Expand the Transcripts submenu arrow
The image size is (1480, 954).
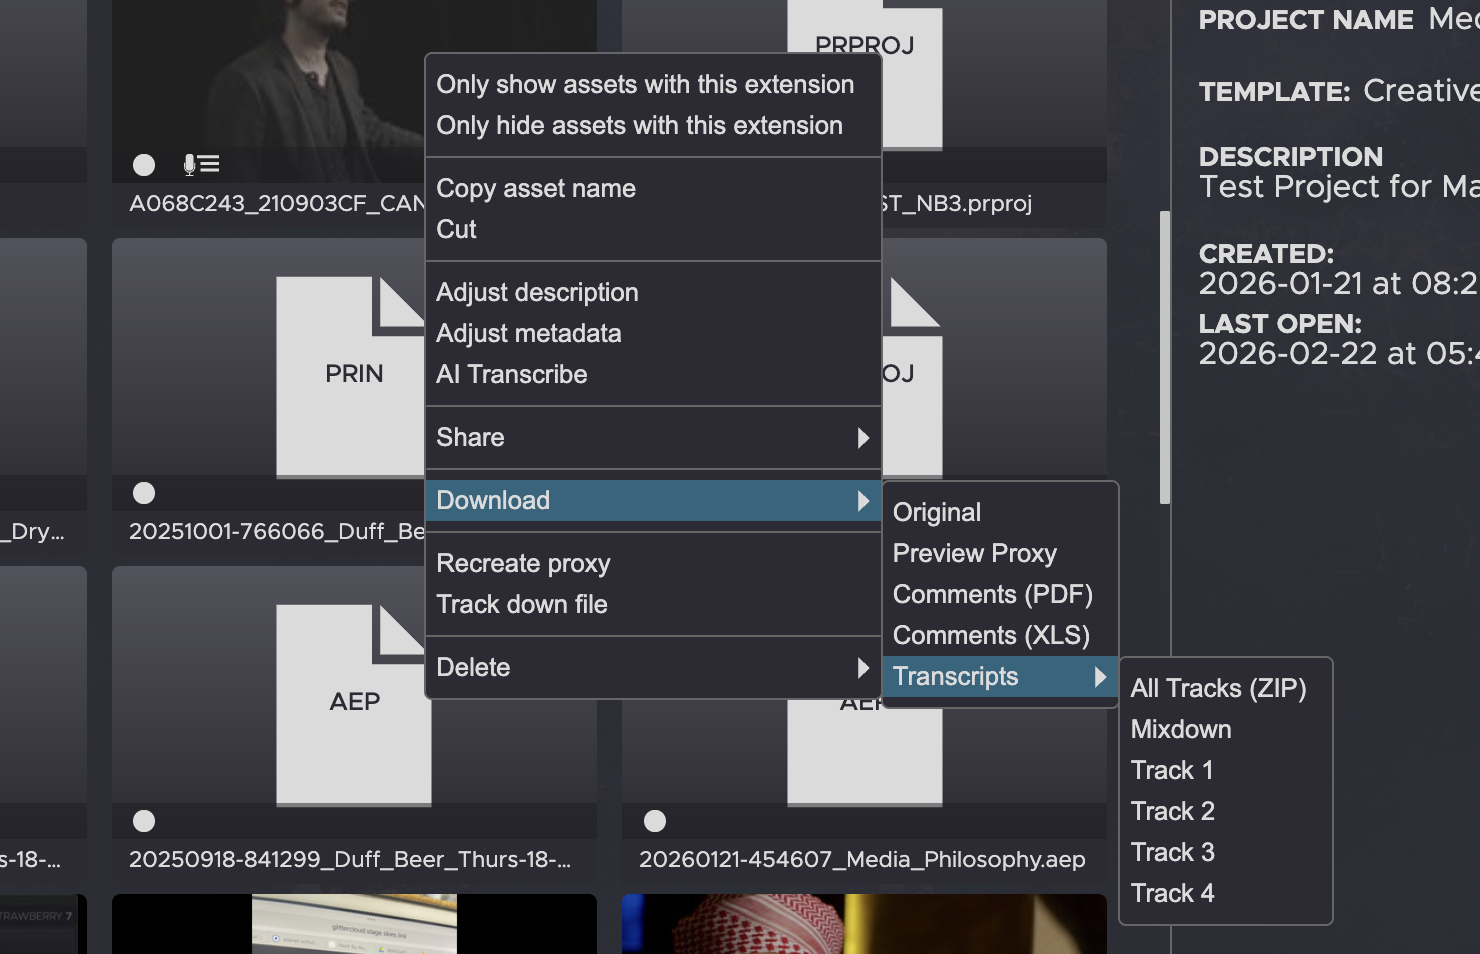point(1100,677)
